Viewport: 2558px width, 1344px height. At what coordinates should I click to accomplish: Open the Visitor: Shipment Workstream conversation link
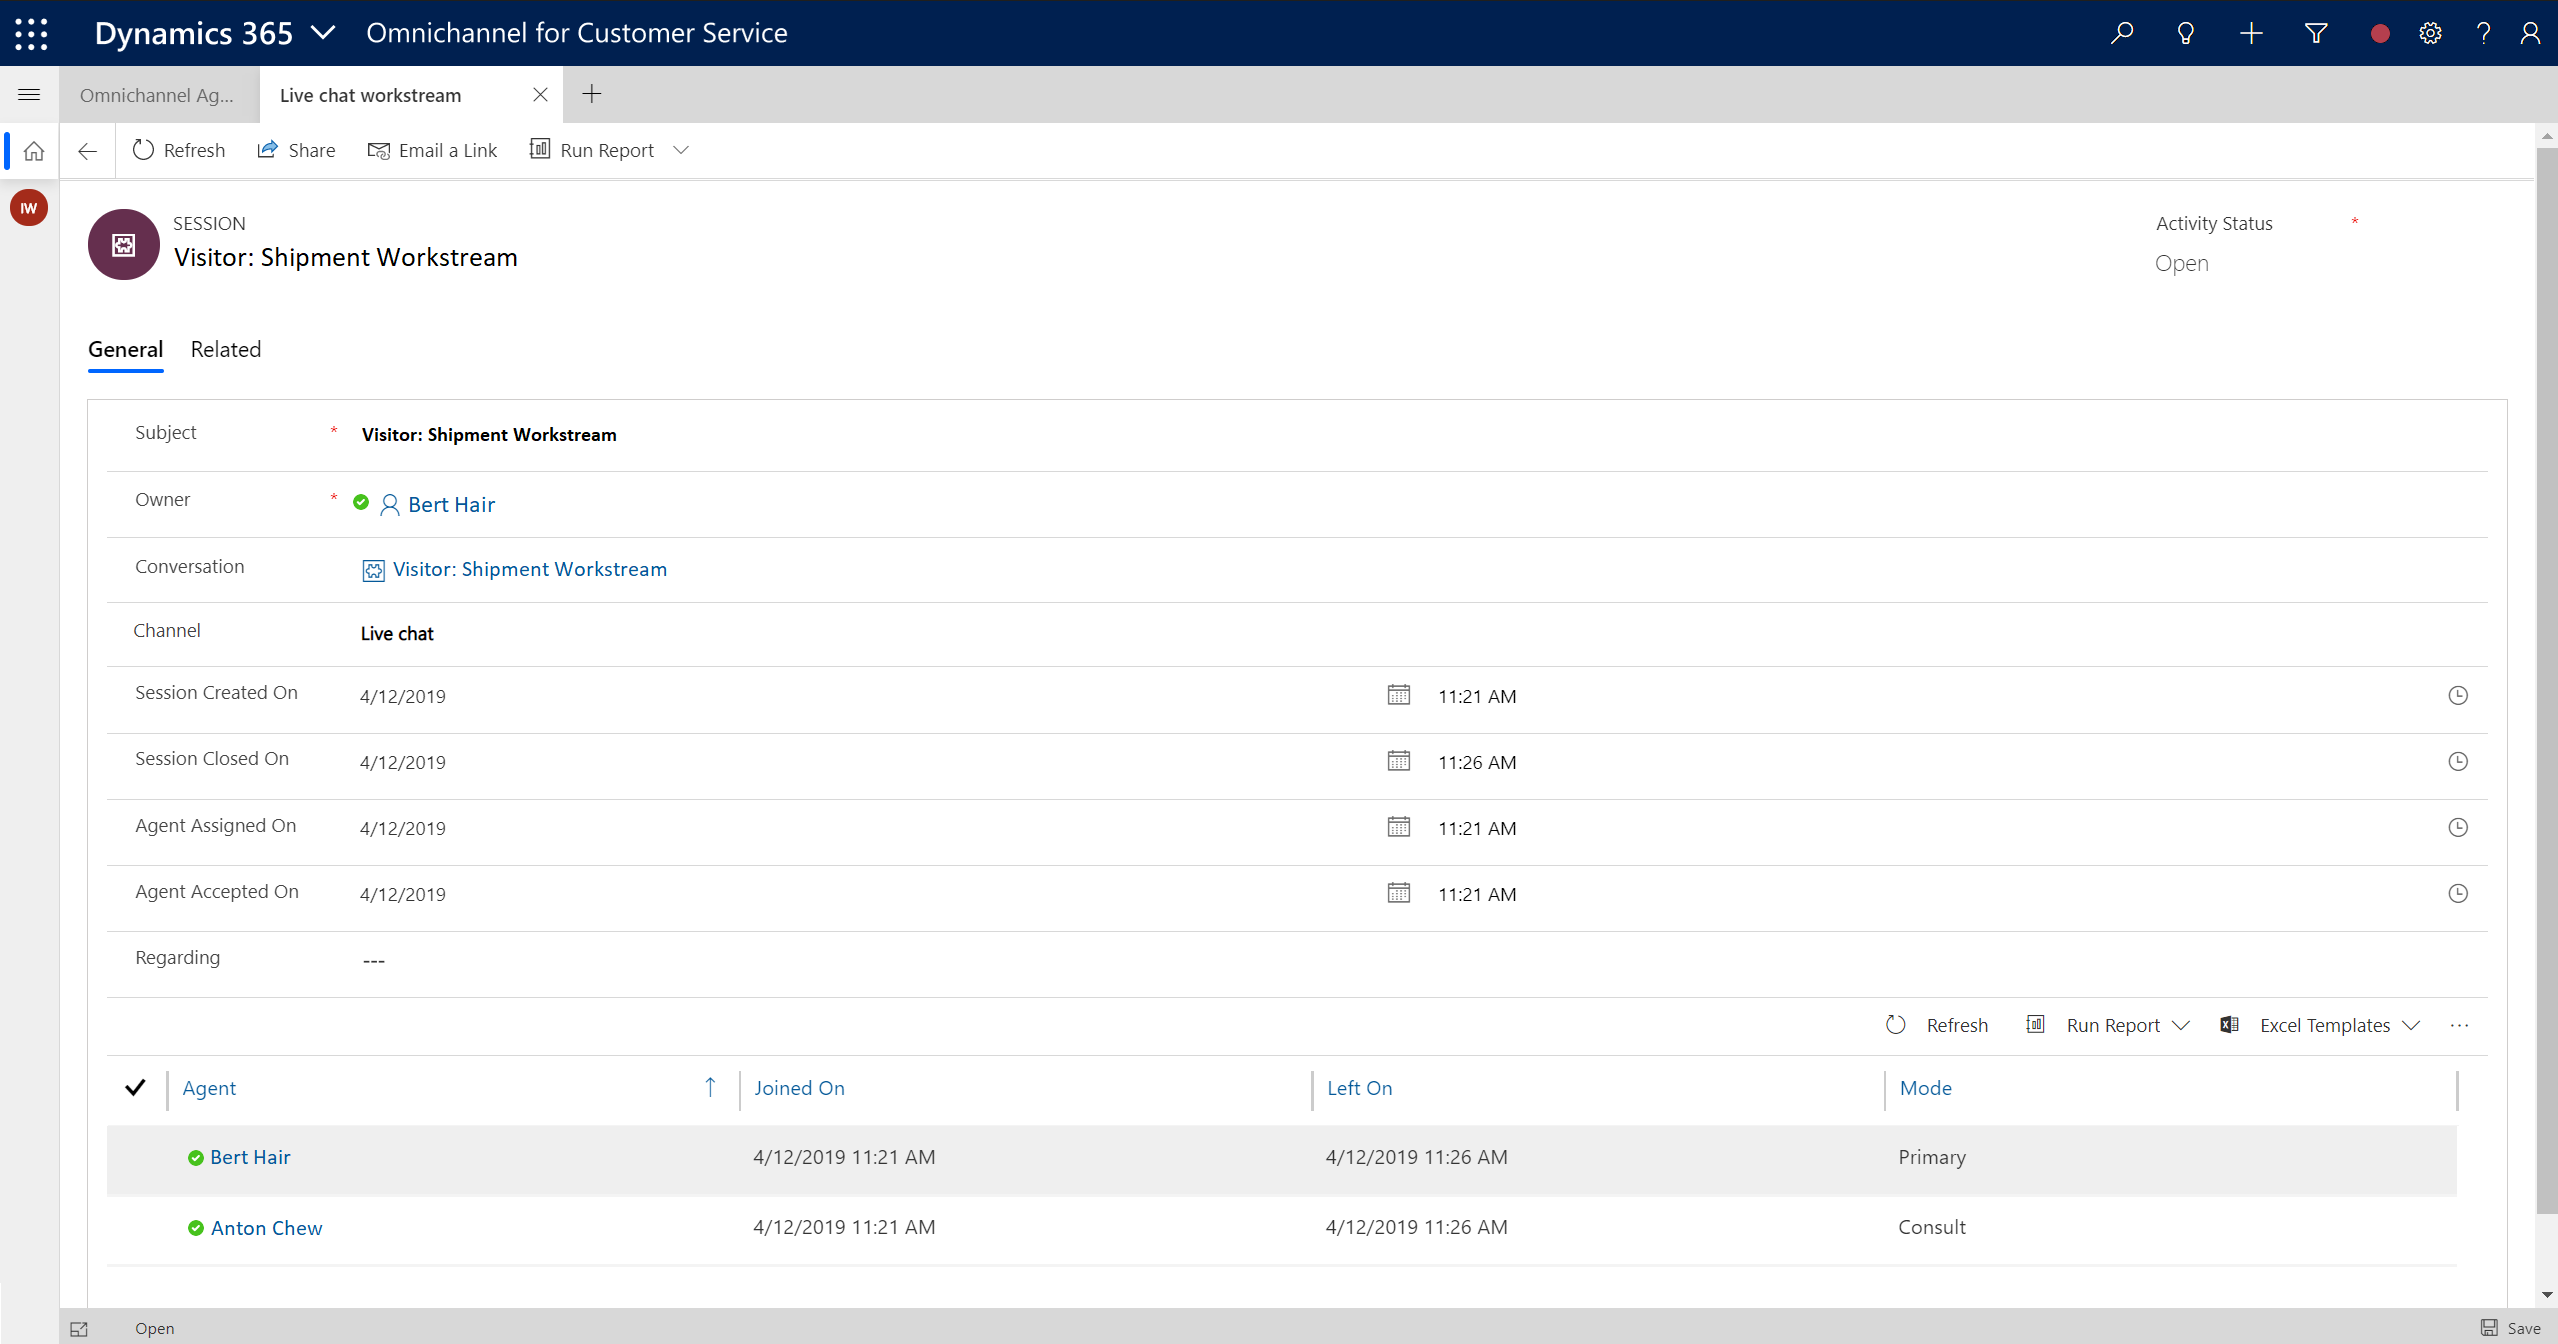pyautogui.click(x=528, y=567)
